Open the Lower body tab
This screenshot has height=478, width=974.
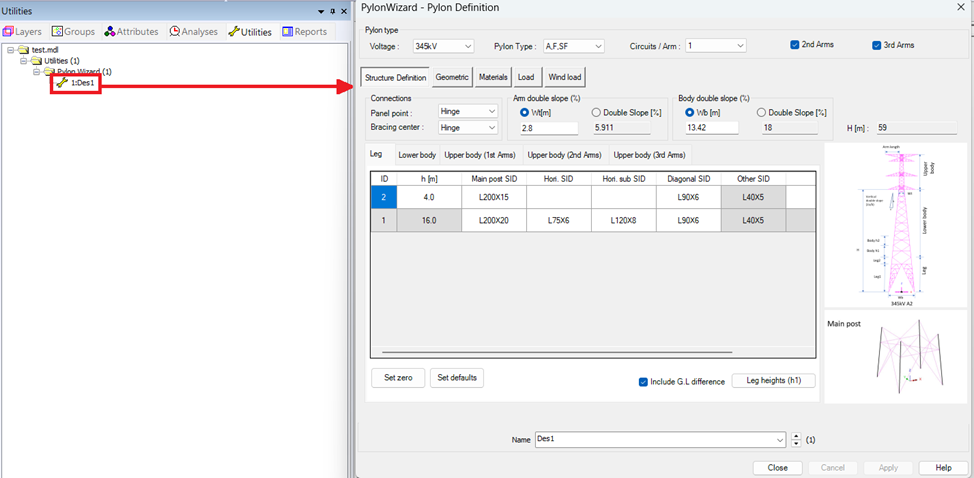click(x=416, y=155)
